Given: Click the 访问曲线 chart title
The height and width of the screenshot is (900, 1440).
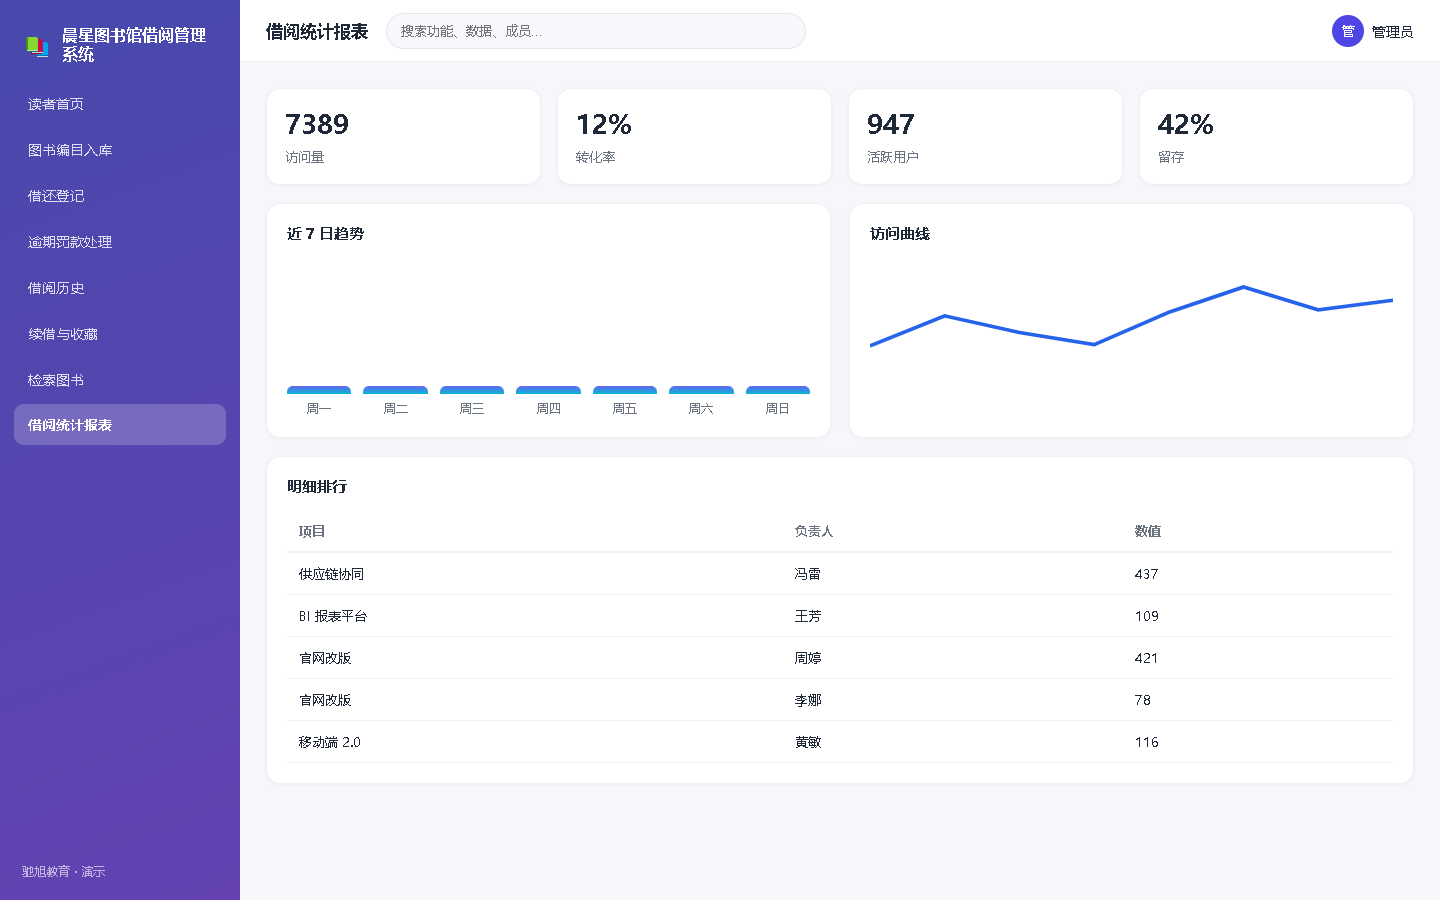Looking at the screenshot, I should (900, 233).
